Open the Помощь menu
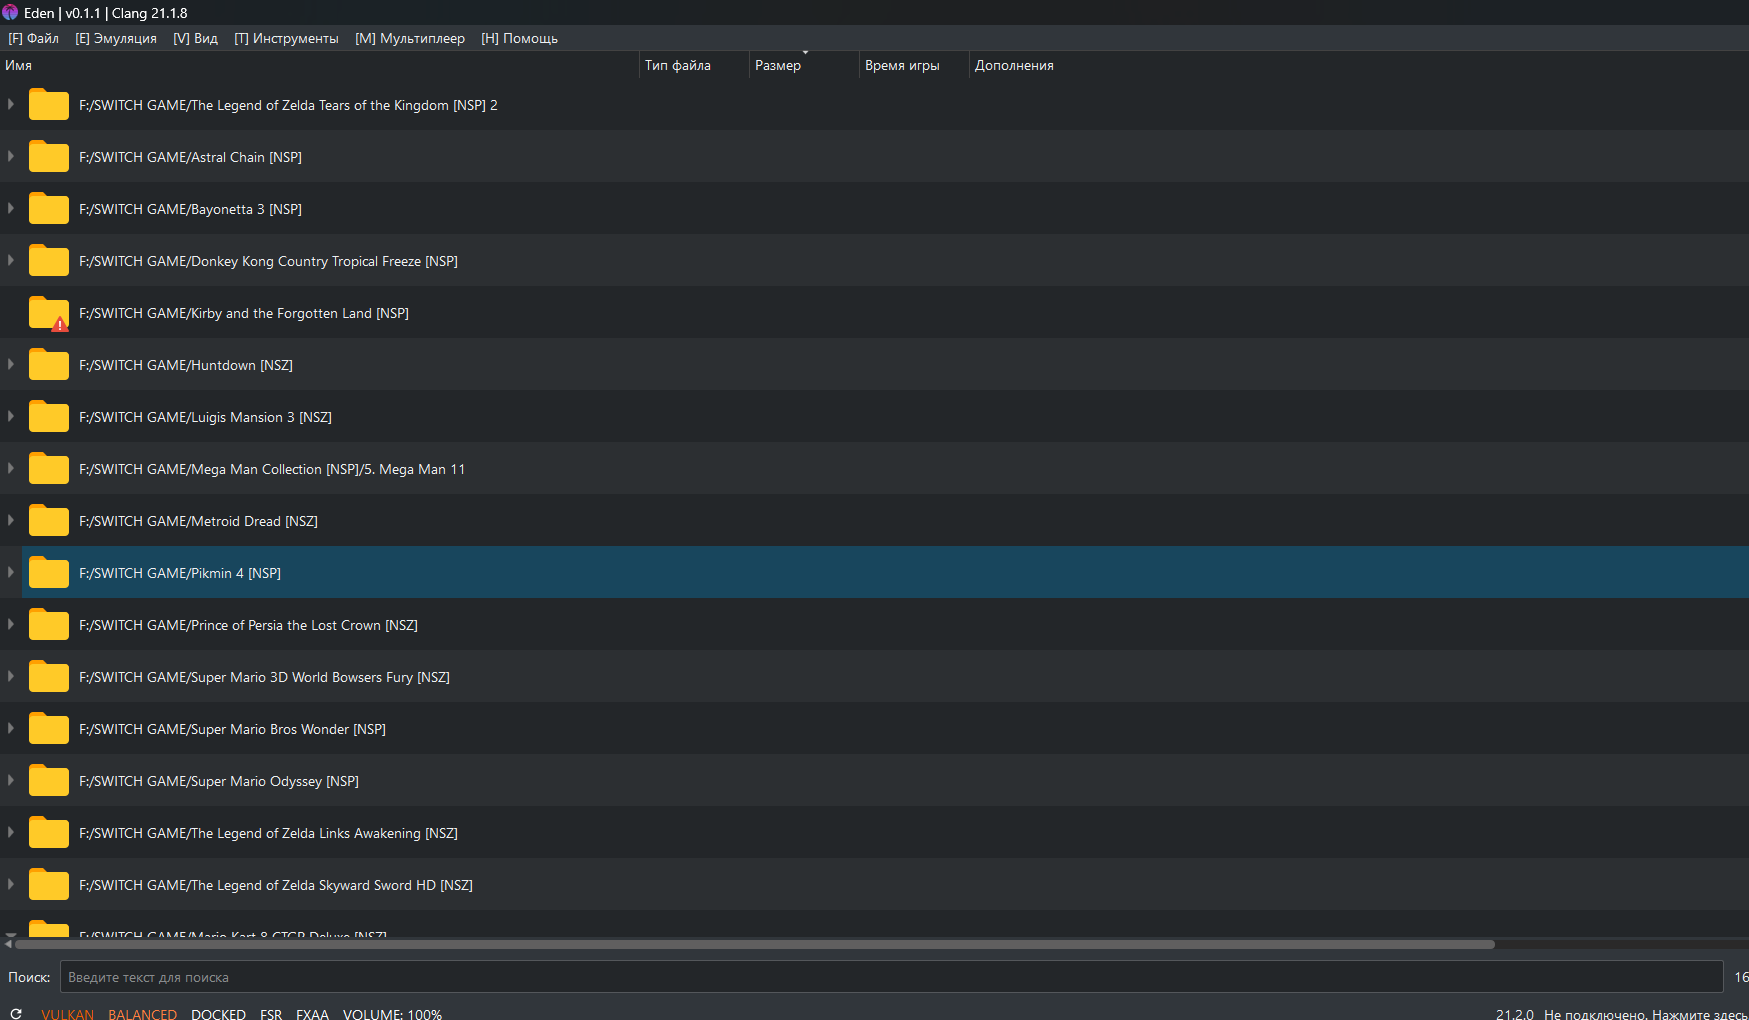Viewport: 1749px width, 1020px height. 519,38
